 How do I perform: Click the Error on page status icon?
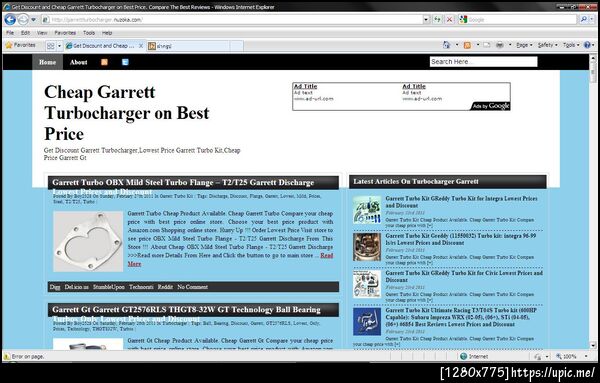pyautogui.click(x=7, y=357)
